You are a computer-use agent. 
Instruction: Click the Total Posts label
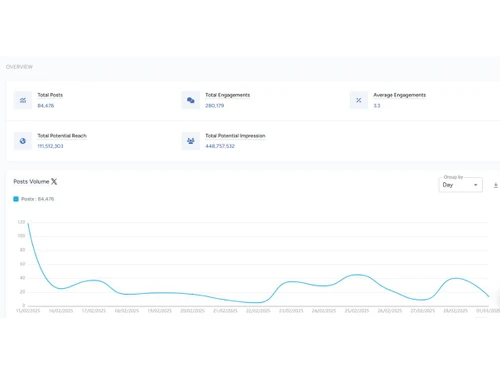(x=50, y=95)
